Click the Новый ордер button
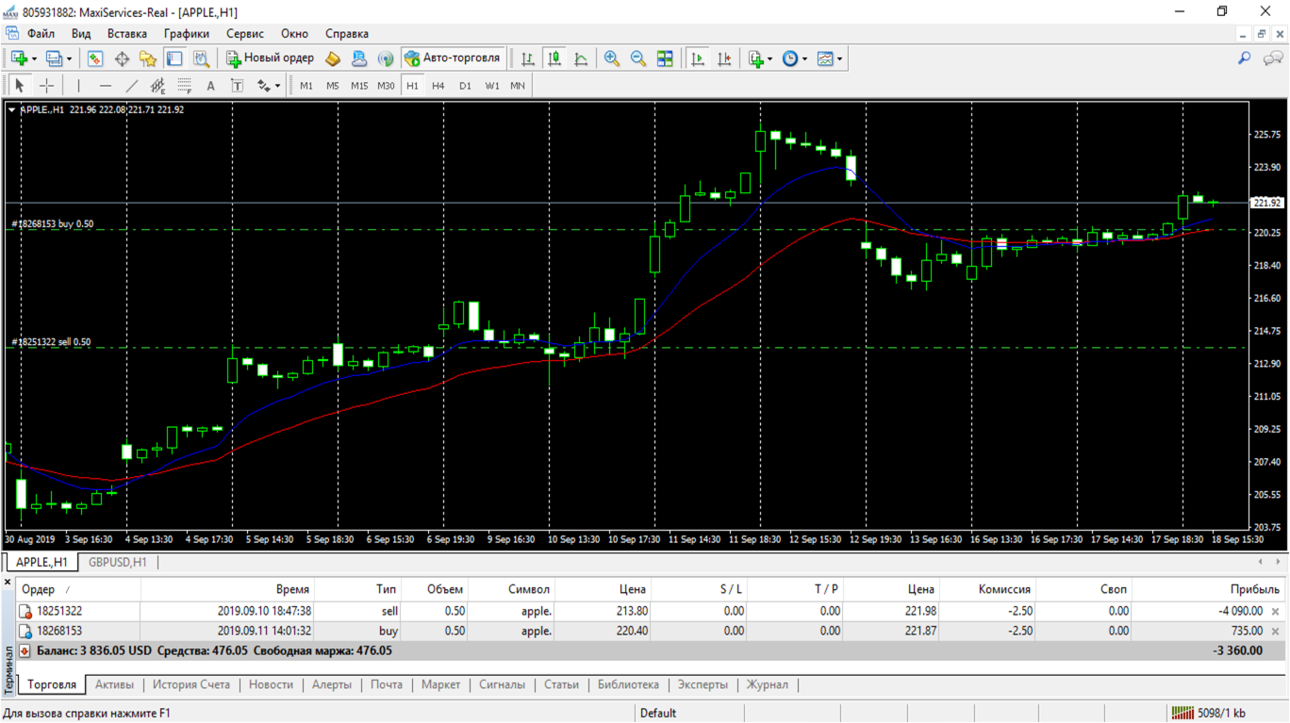 (x=270, y=59)
